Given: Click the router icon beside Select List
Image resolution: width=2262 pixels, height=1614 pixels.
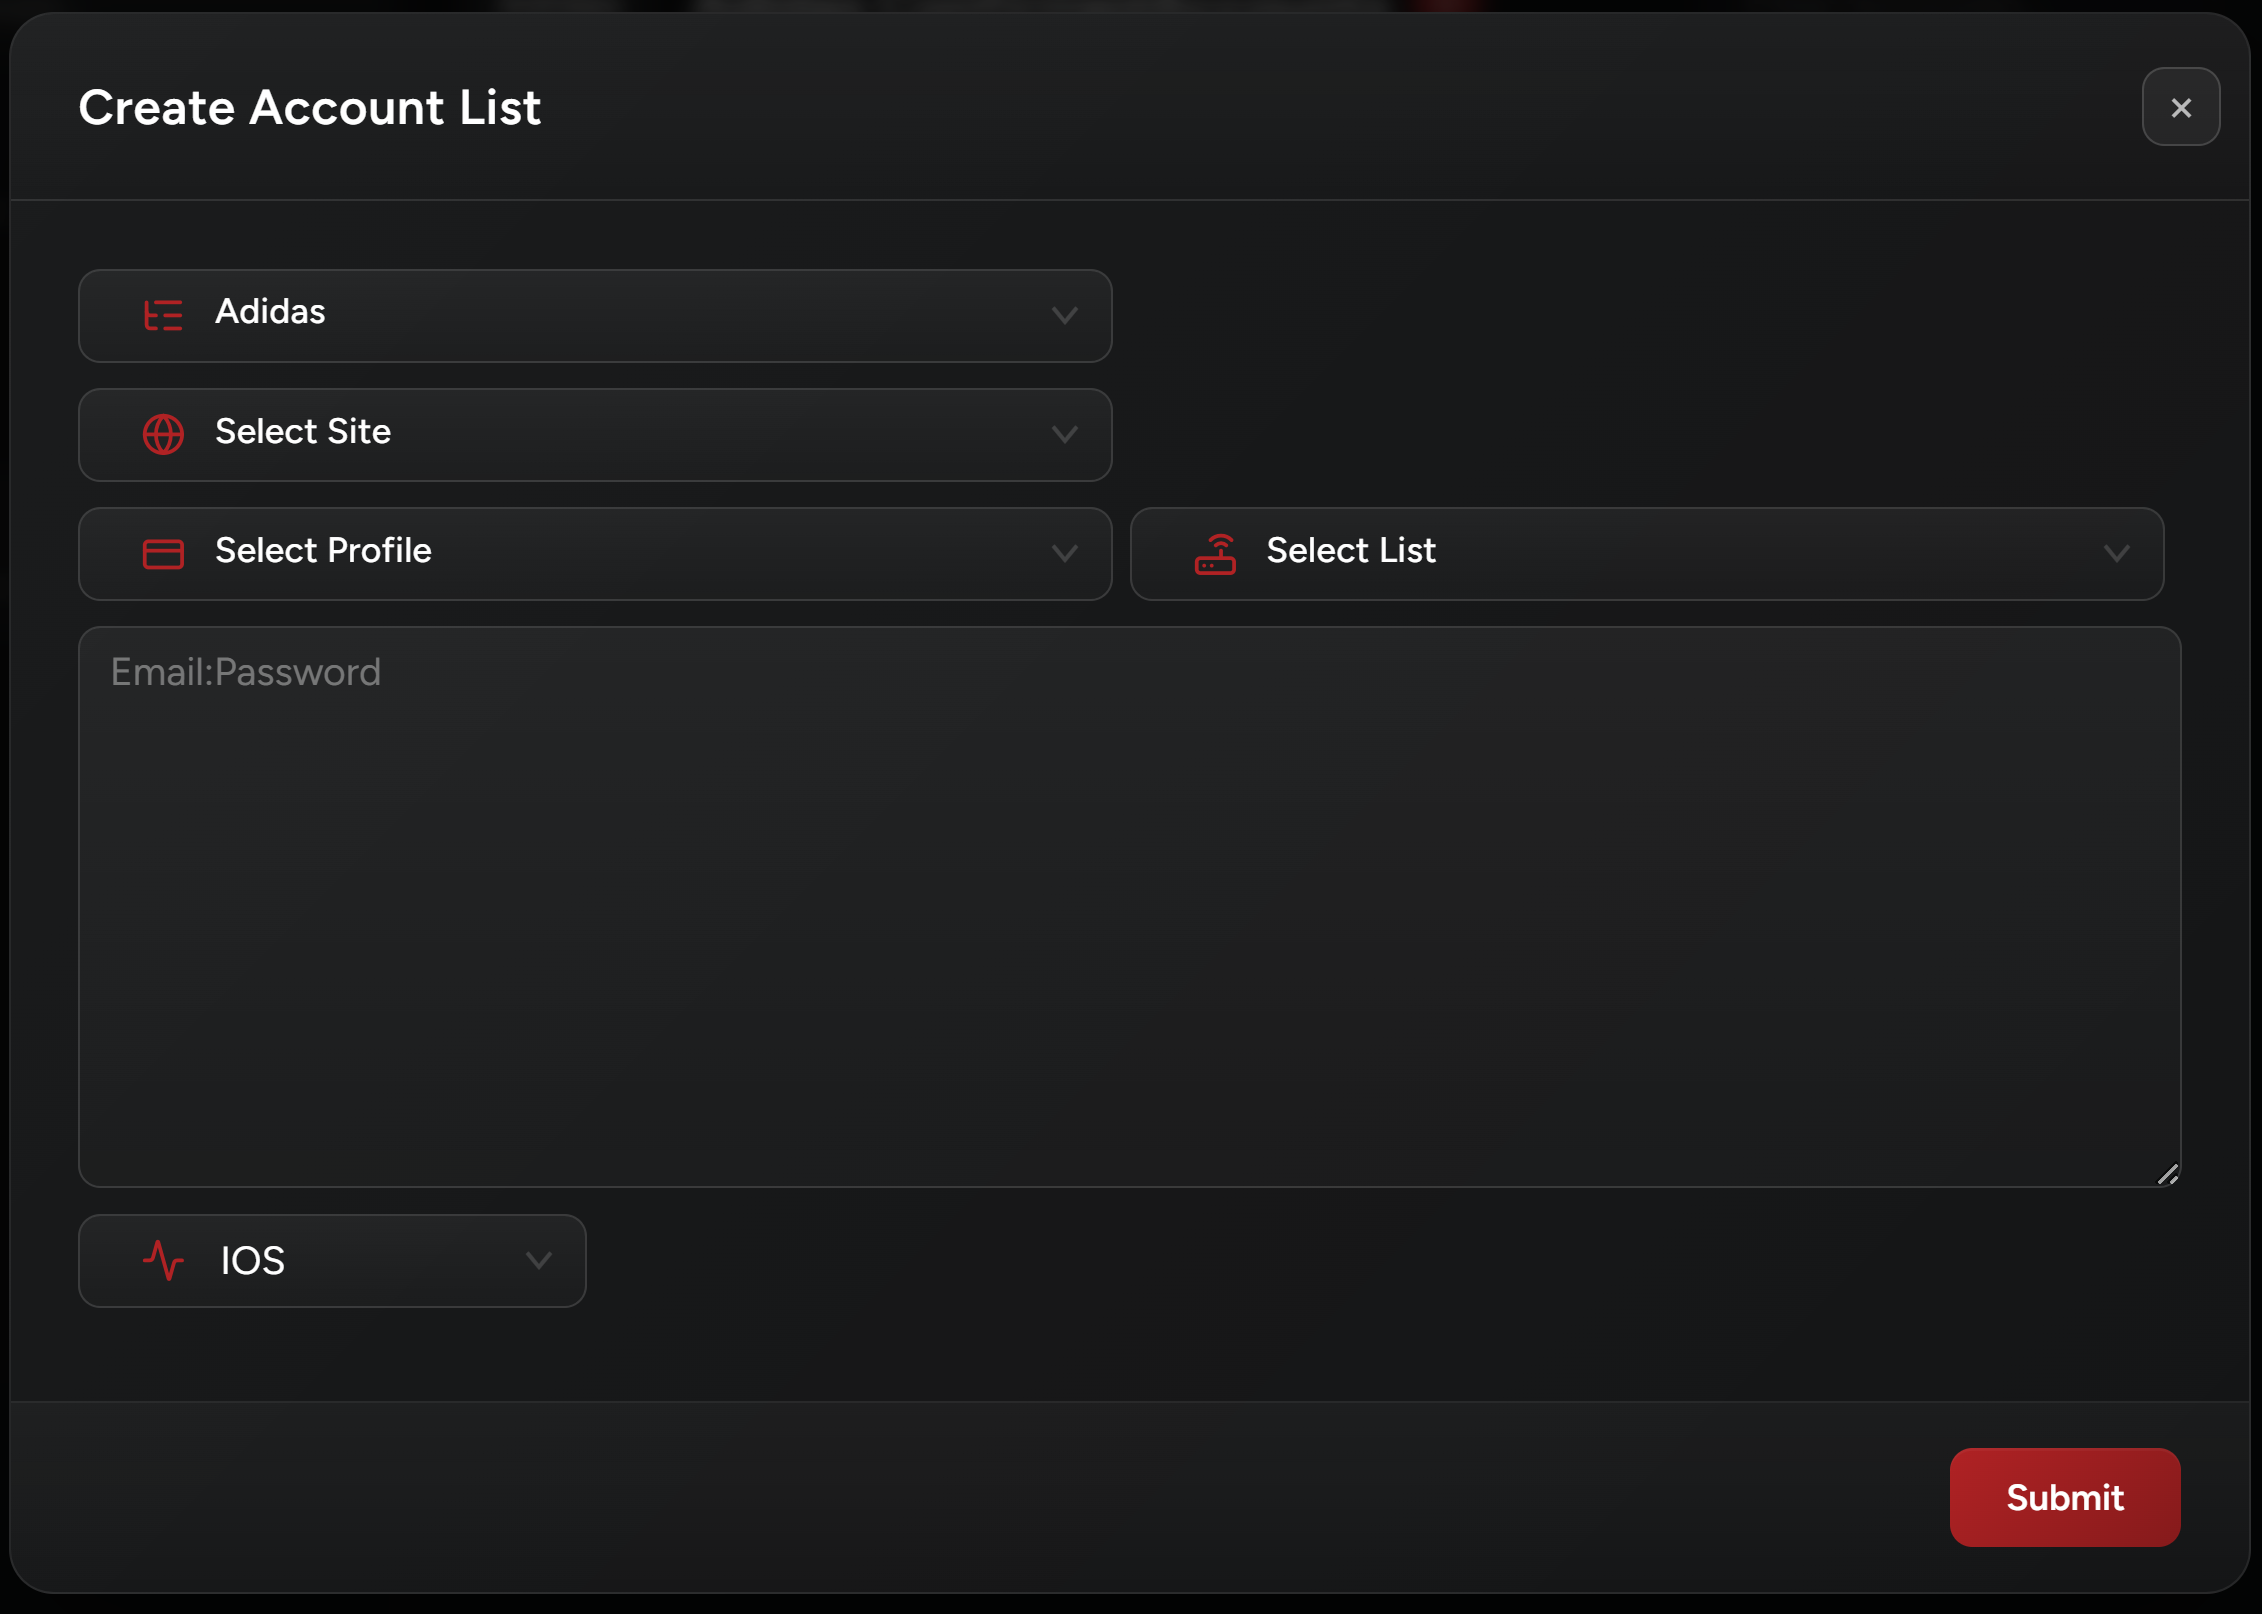Looking at the screenshot, I should click(1215, 553).
